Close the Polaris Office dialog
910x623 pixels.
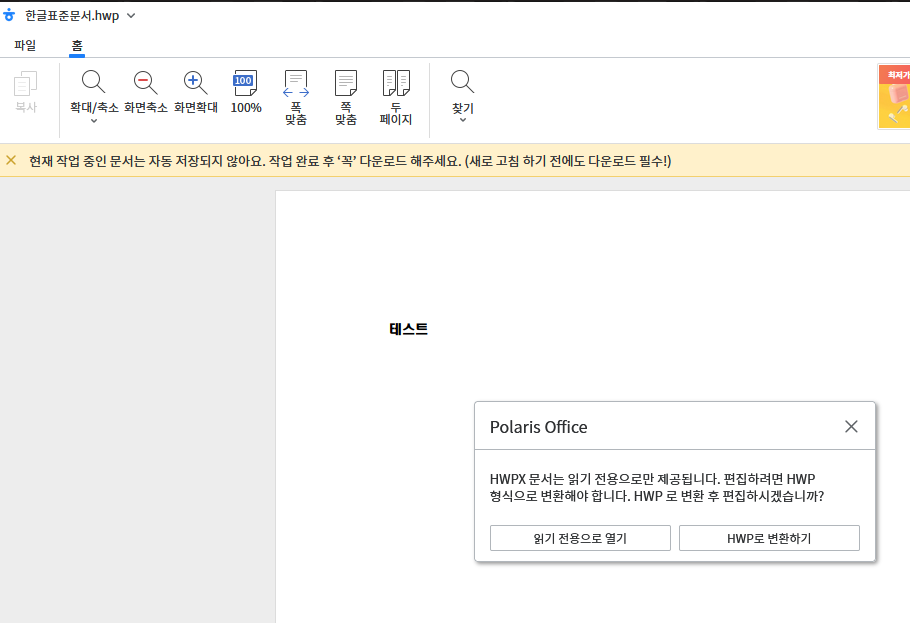coord(851,426)
